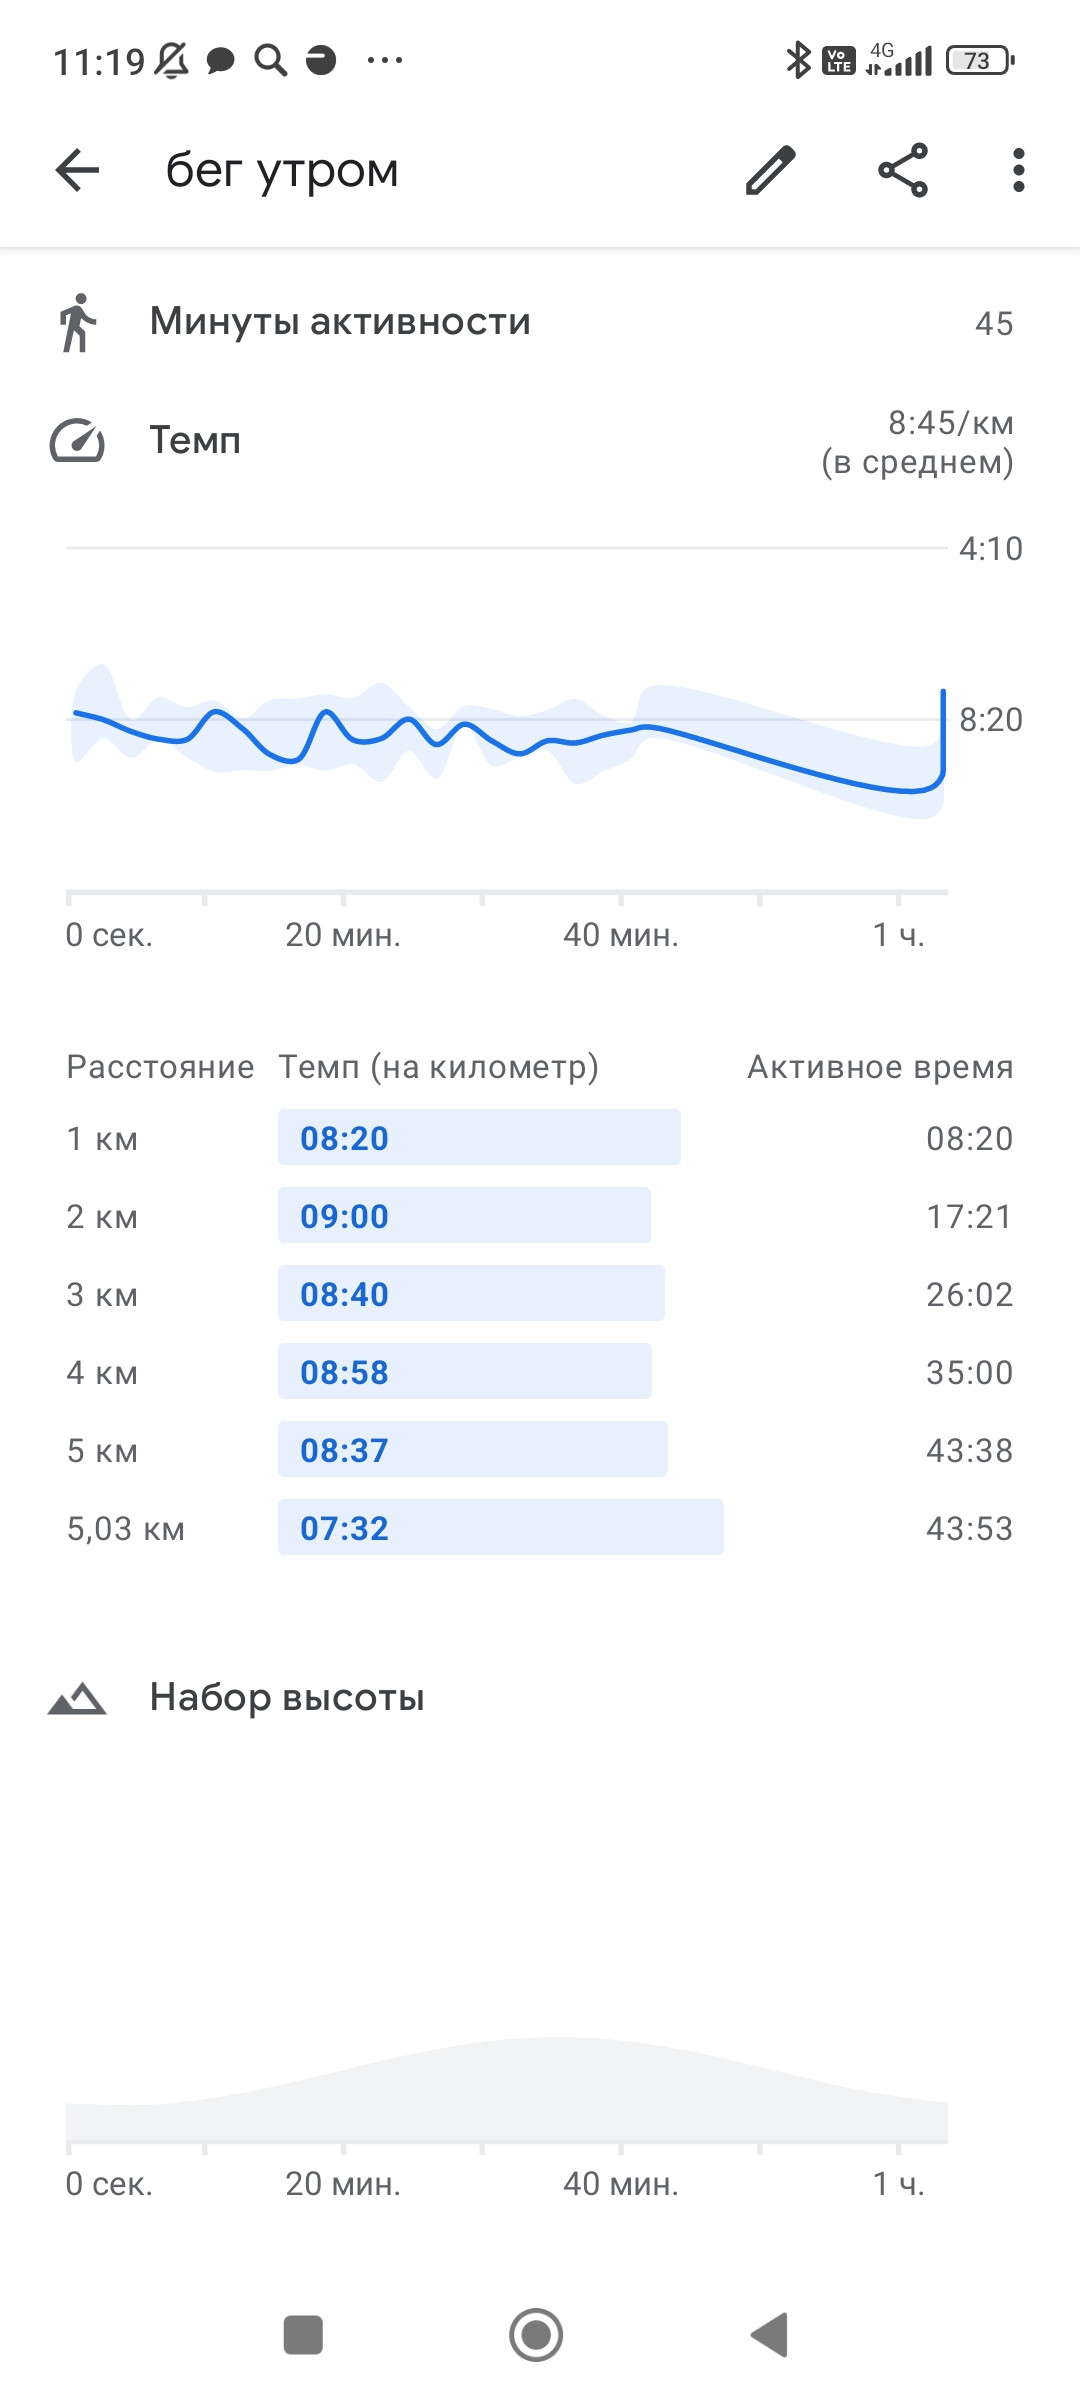Tap the mountain elevation icon
Screen dimensions: 1080x2400
77,1698
